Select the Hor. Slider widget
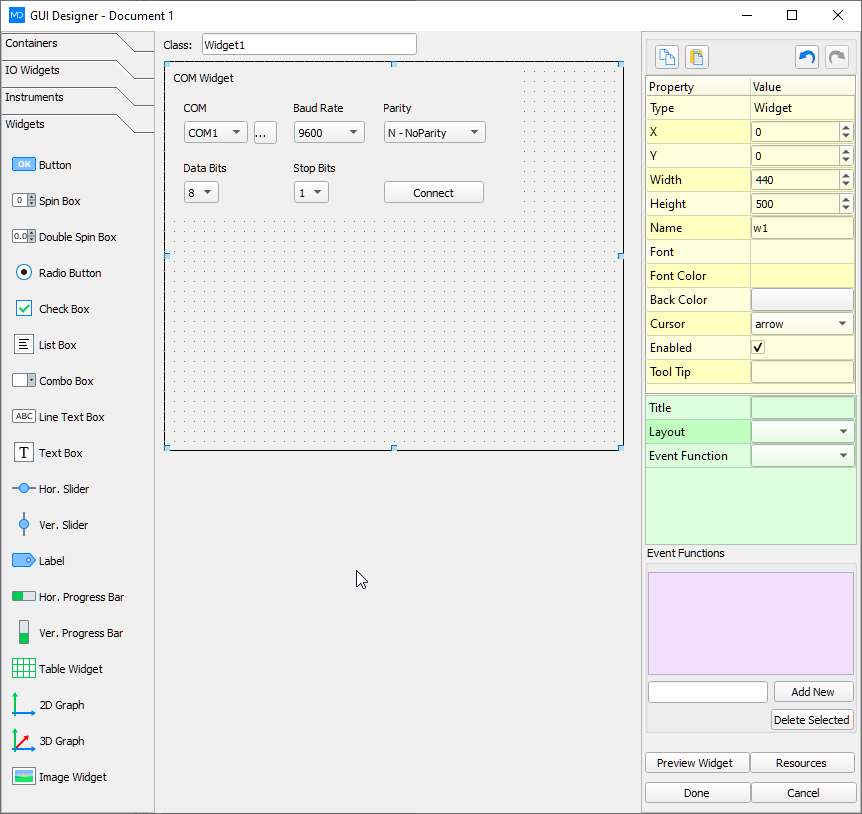The width and height of the screenshot is (862, 814). click(x=52, y=488)
